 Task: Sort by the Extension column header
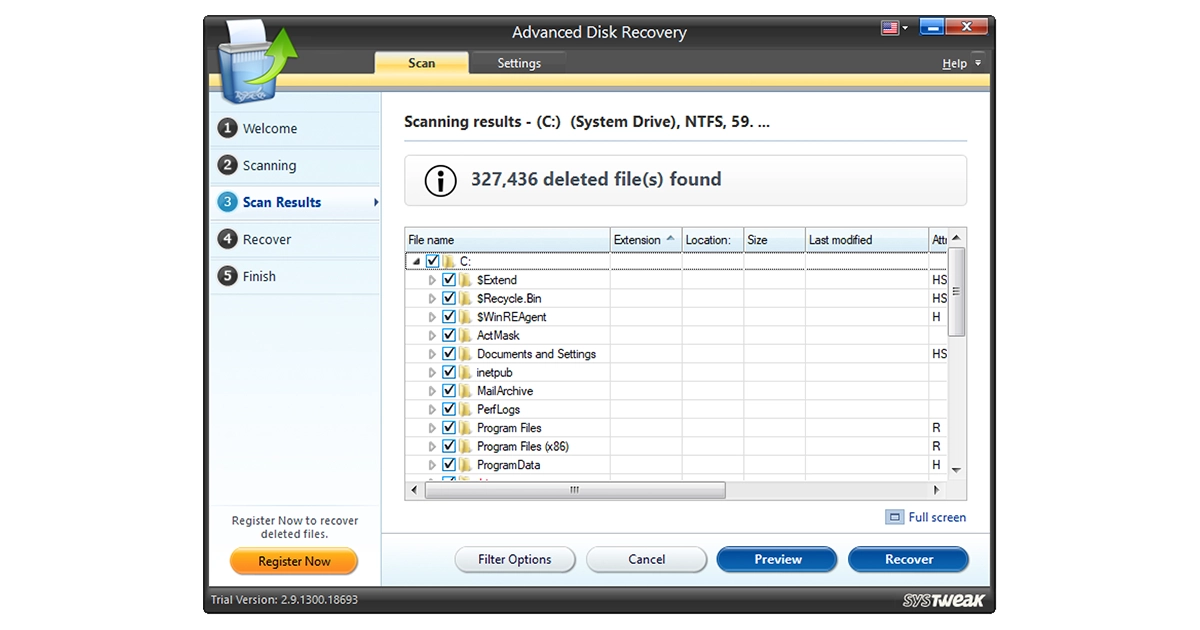(x=646, y=240)
